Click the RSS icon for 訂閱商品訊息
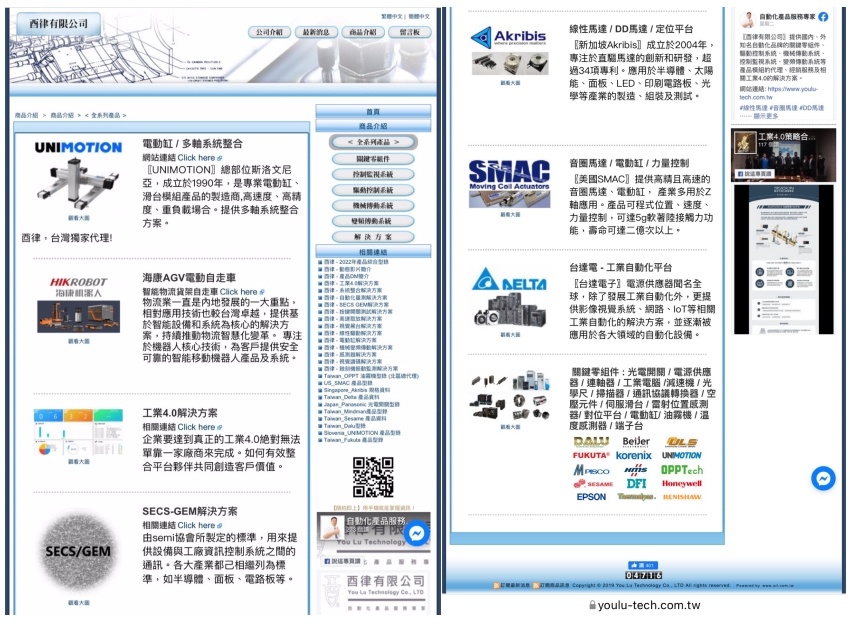Screen dimensions: 850x634 tap(536, 585)
